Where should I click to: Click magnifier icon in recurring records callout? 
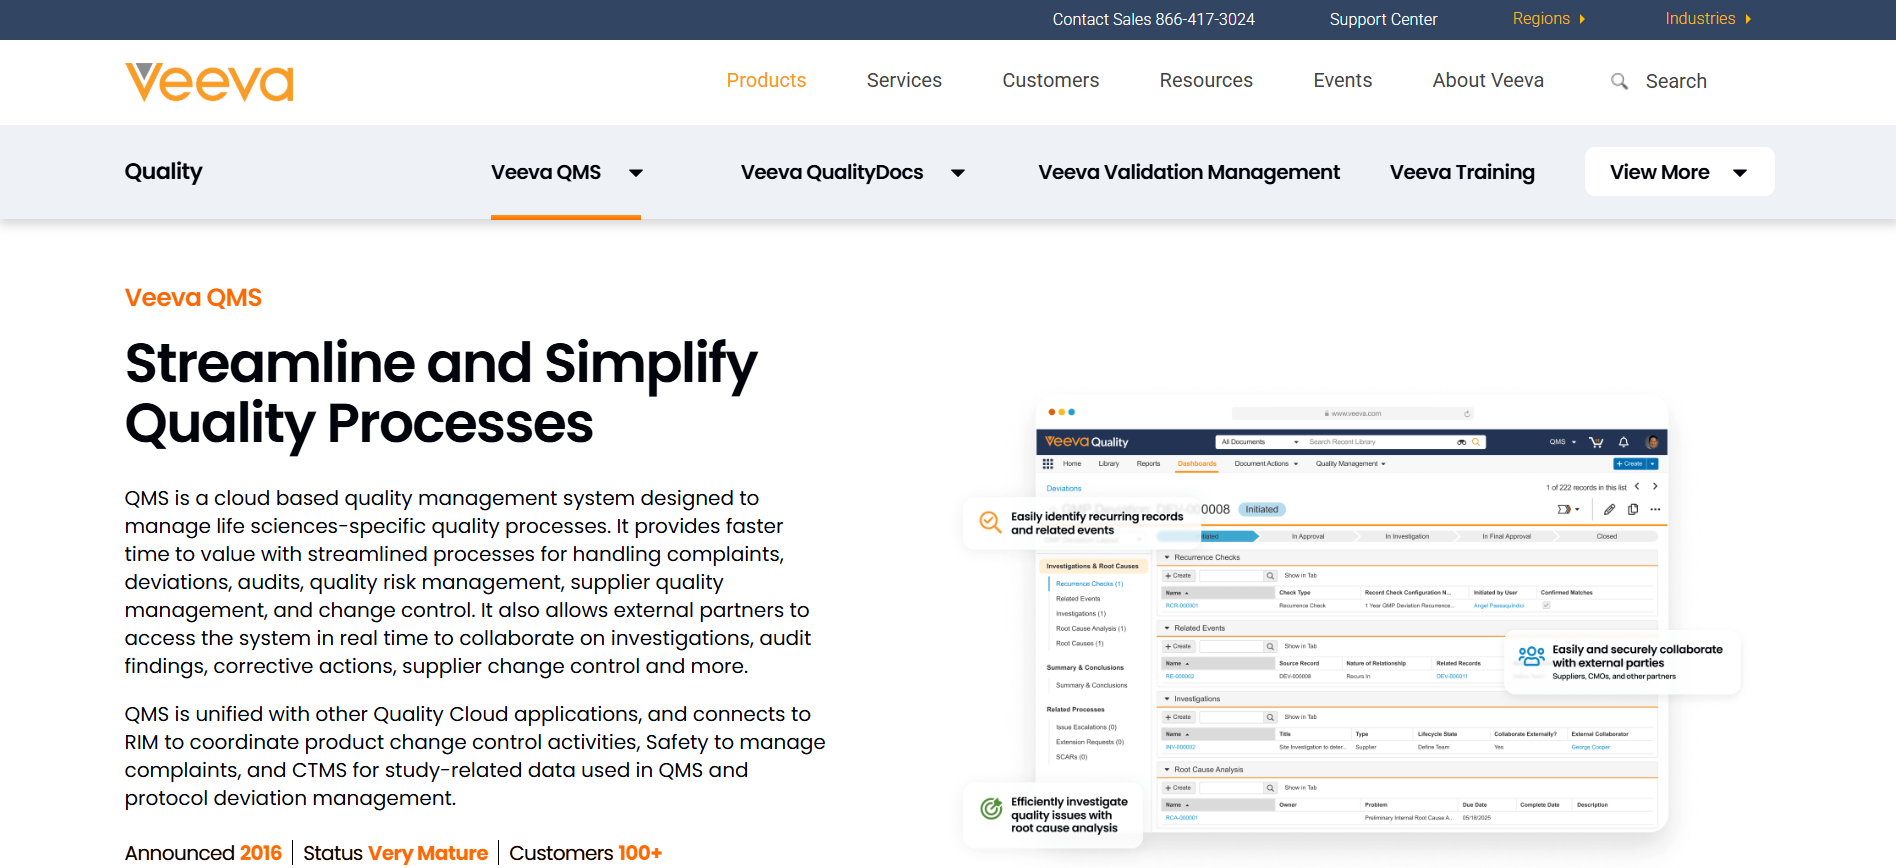(990, 522)
